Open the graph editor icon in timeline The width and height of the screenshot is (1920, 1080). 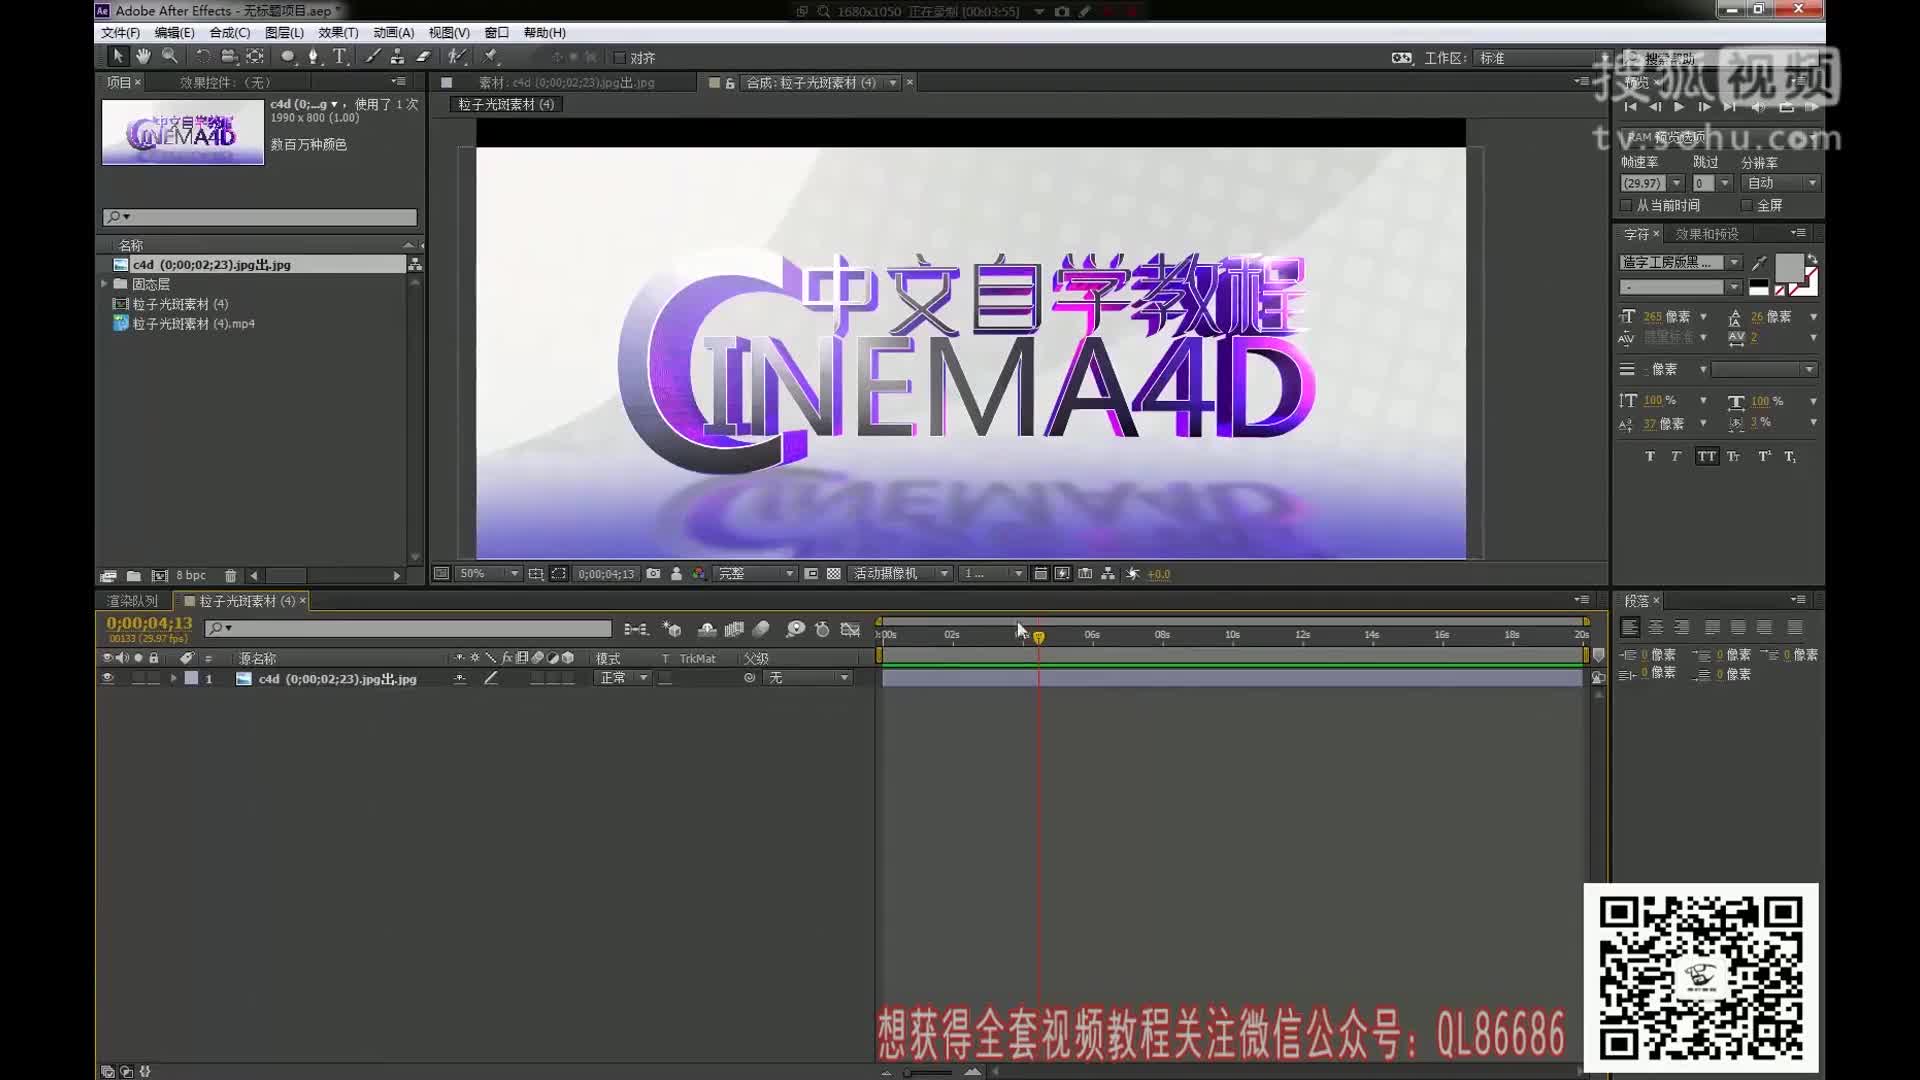[851, 629]
